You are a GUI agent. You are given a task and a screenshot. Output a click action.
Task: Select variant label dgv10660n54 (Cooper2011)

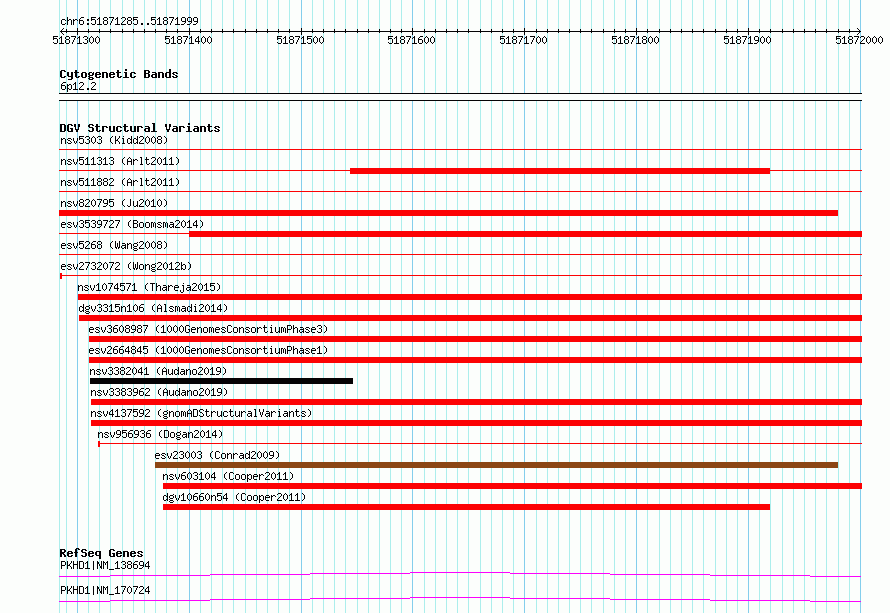[234, 497]
